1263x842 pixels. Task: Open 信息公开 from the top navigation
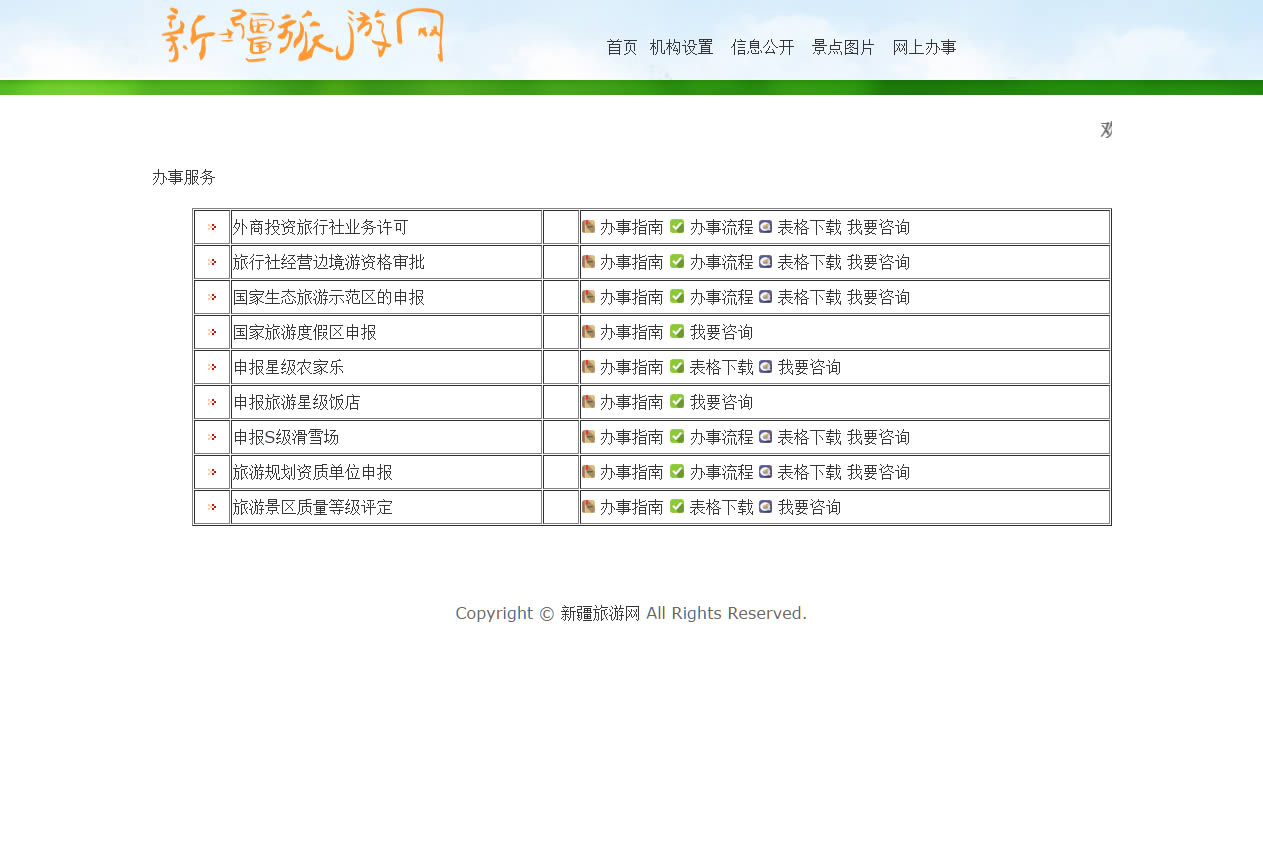click(x=762, y=47)
